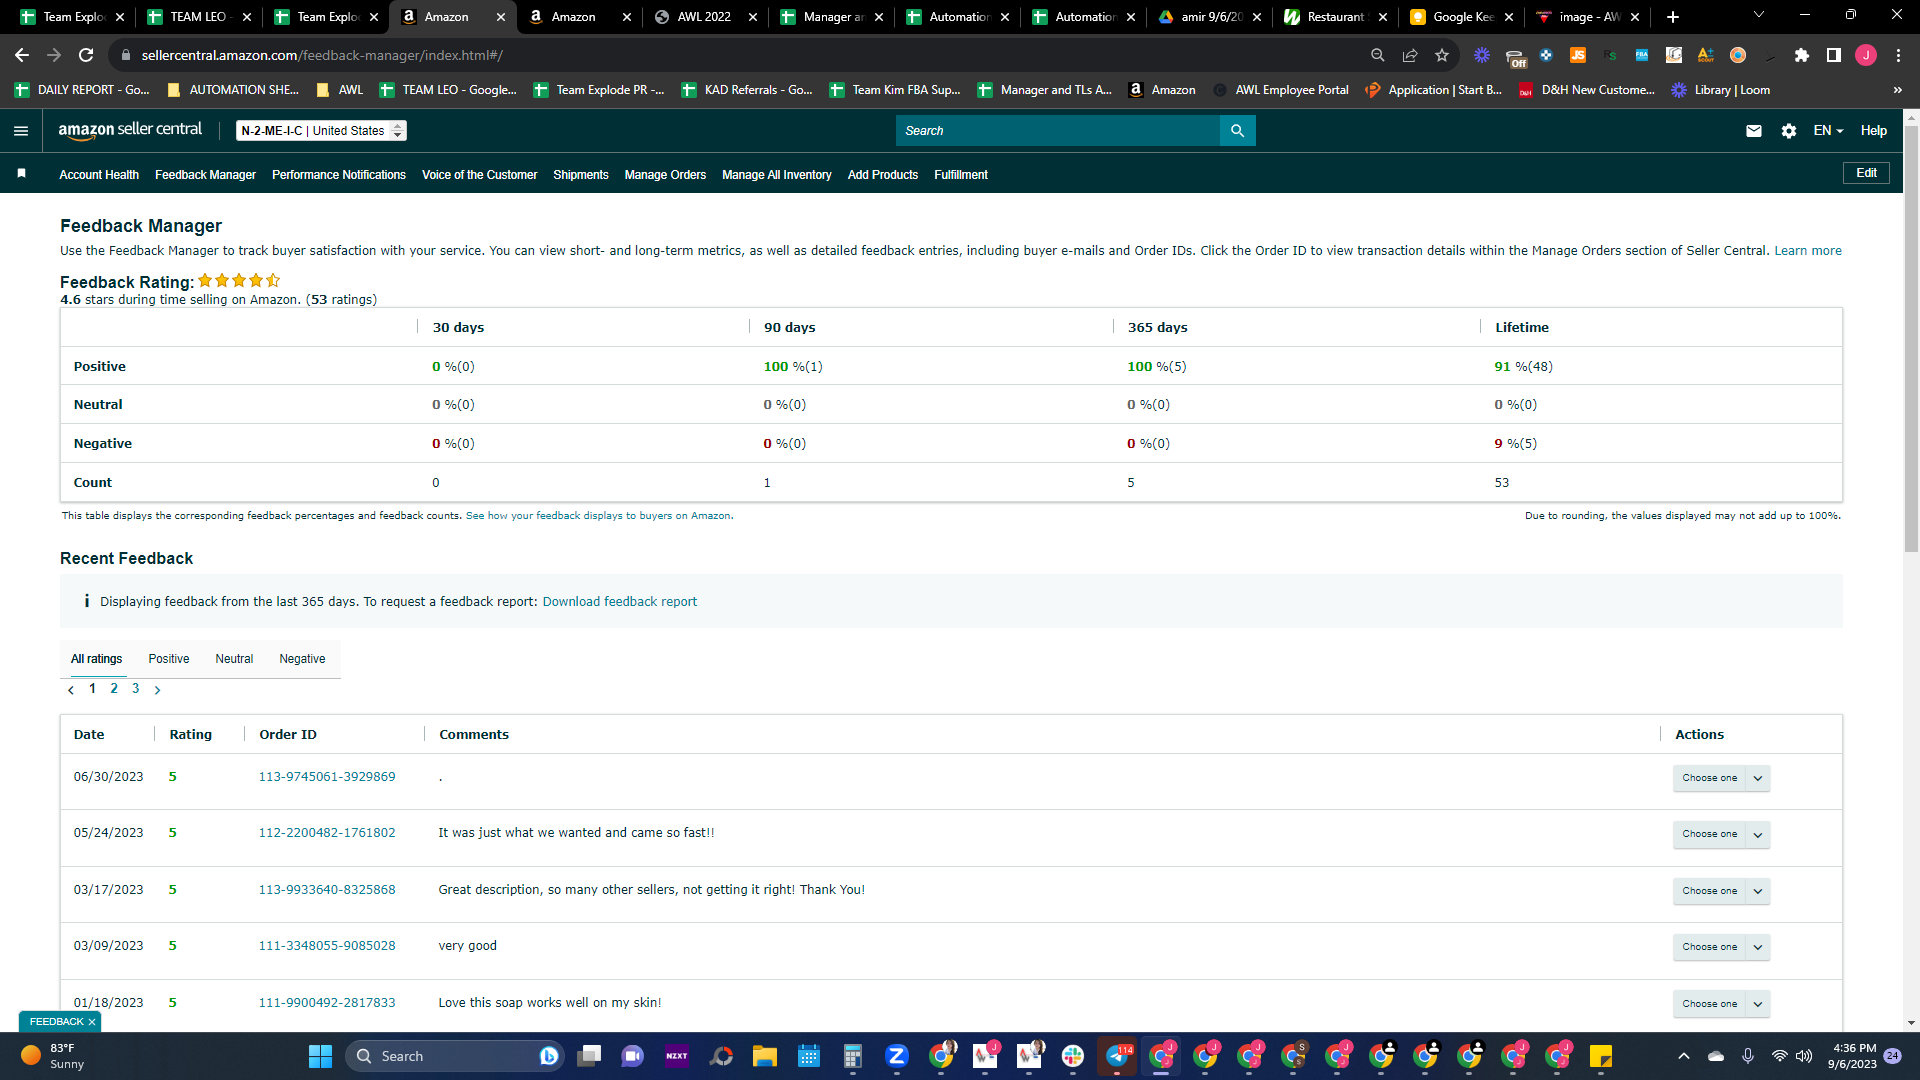
Task: Open Slack from the taskbar
Action: (1073, 1056)
